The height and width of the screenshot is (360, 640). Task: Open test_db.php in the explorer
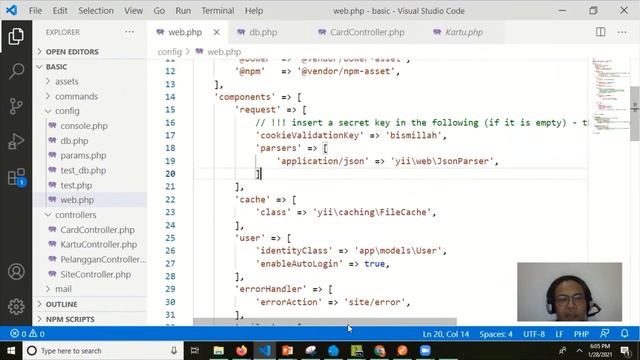[83, 170]
